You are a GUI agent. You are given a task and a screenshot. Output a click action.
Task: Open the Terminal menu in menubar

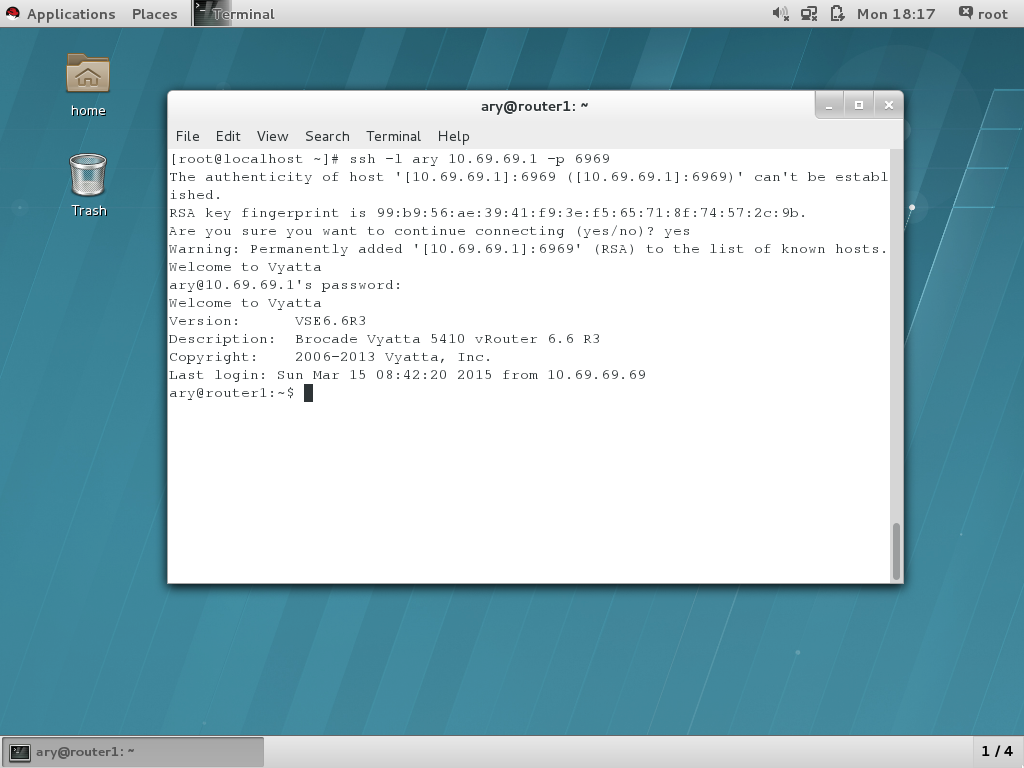393,136
